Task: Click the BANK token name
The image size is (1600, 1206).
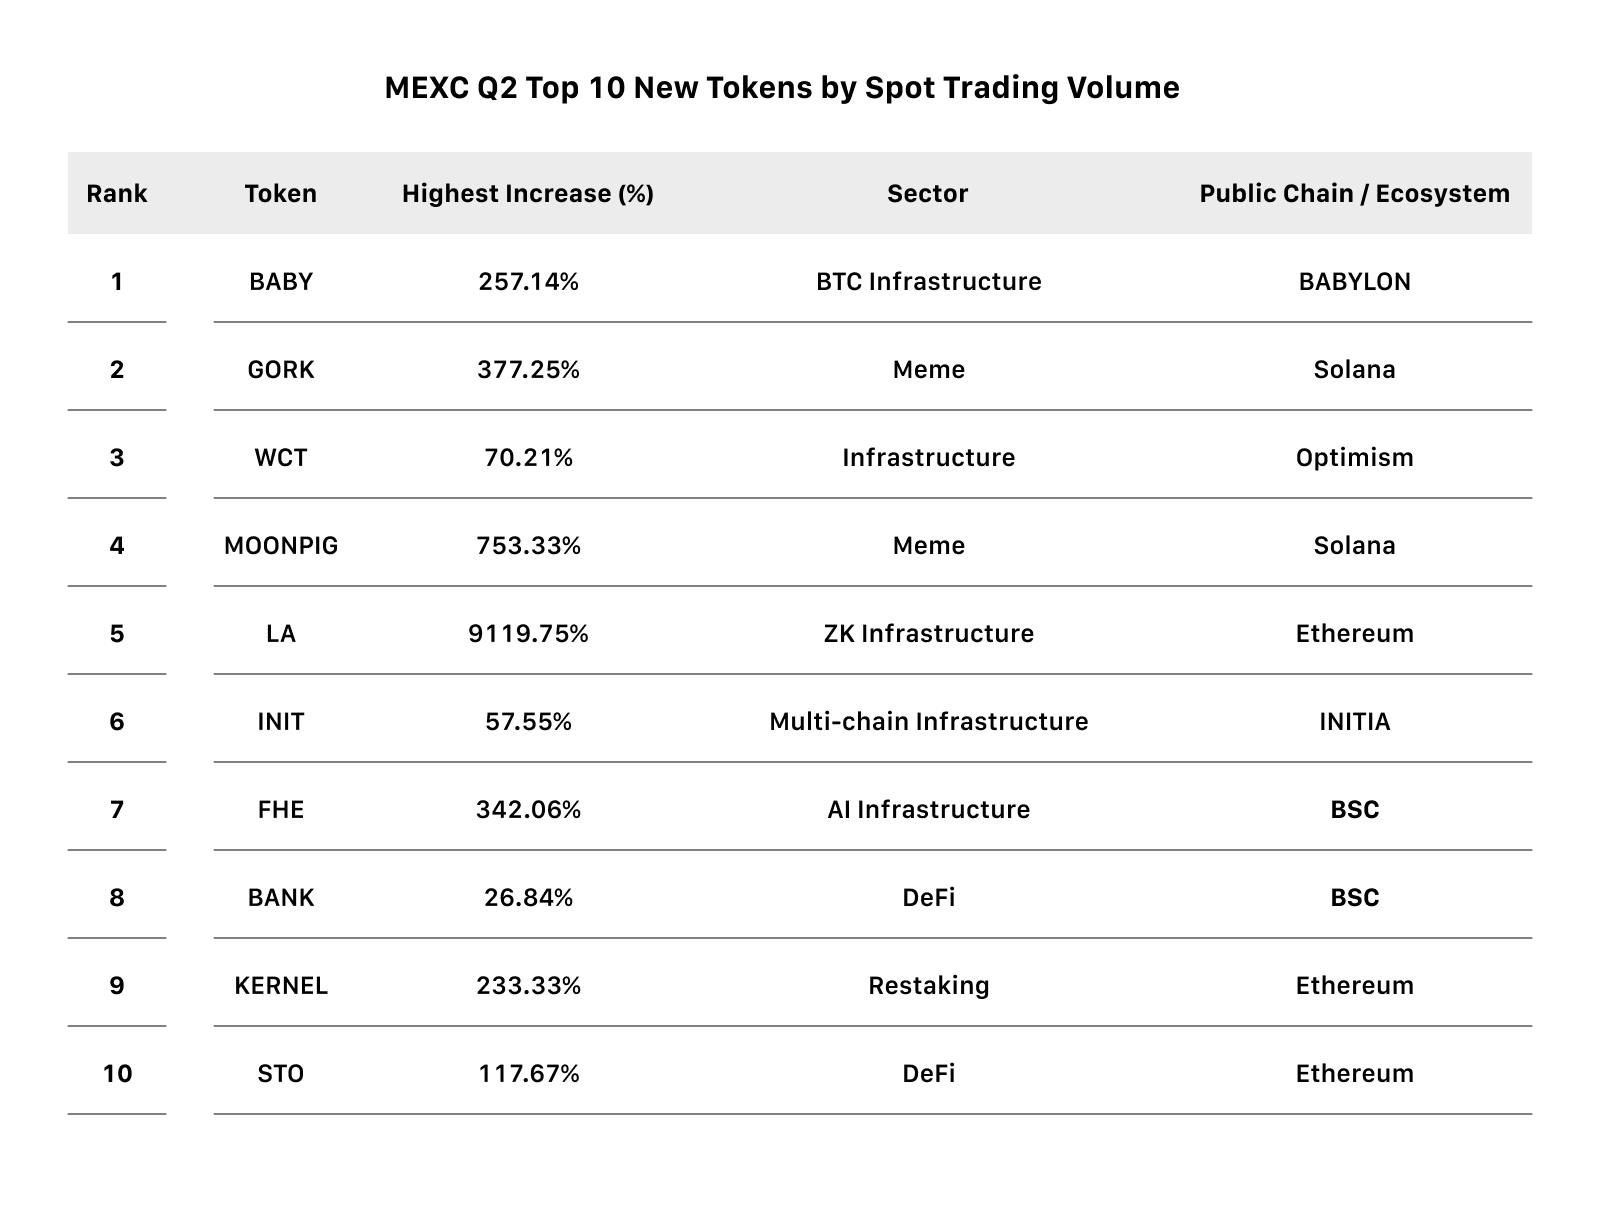Action: 281,898
